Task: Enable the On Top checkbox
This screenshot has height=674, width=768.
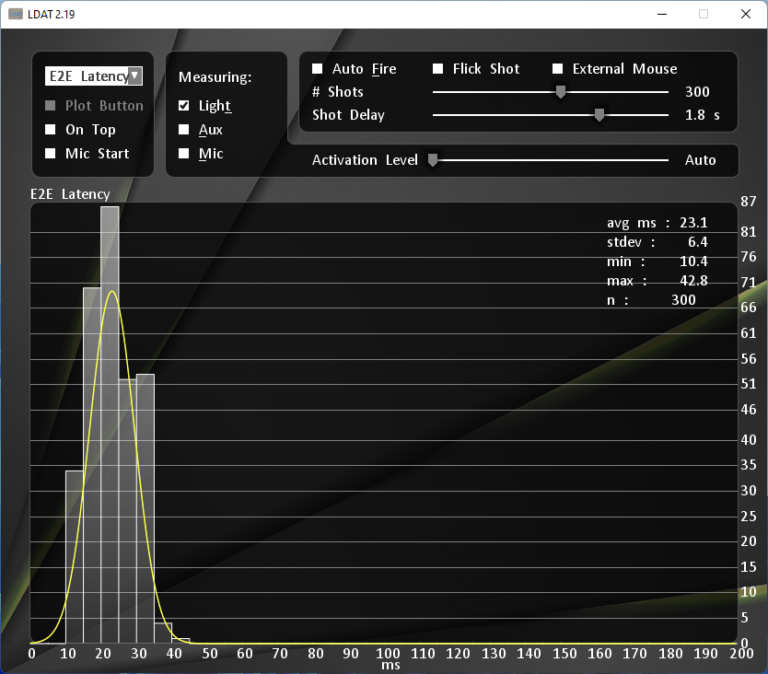Action: (x=51, y=130)
